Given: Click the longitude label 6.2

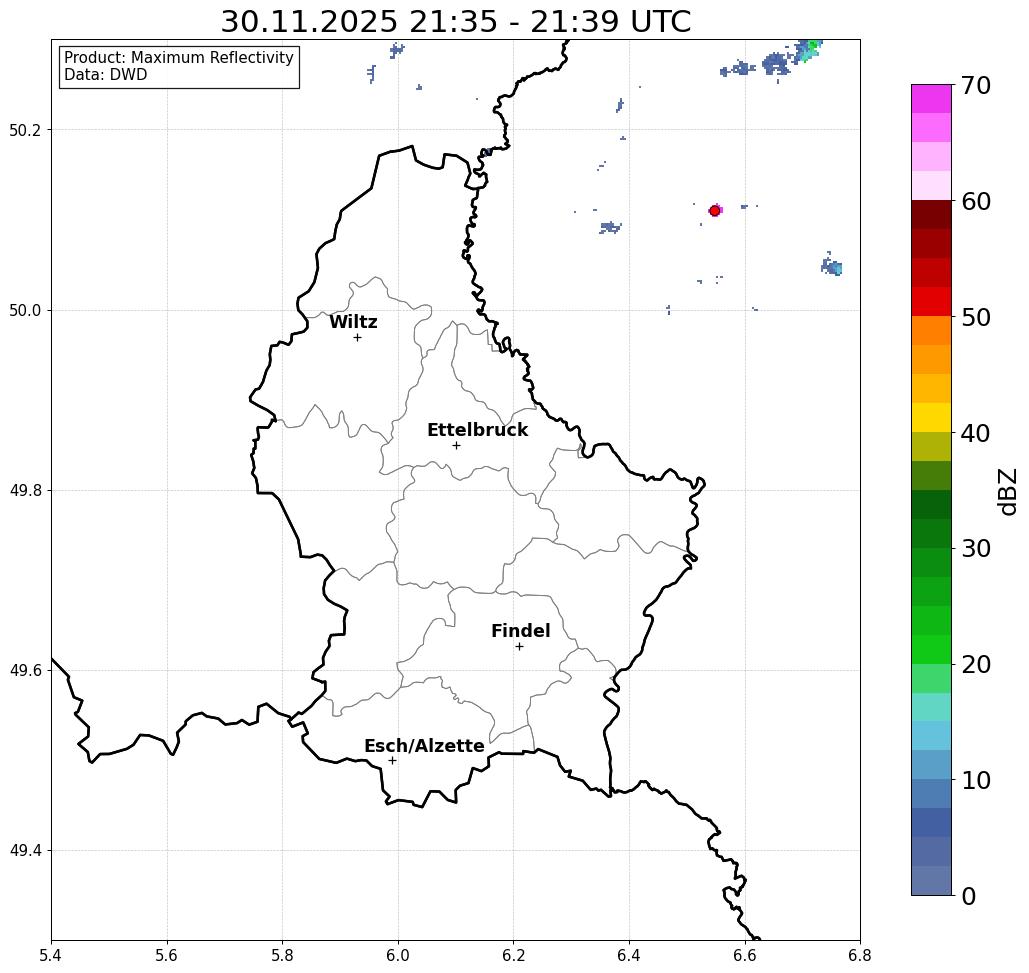Looking at the screenshot, I should coord(514,955).
